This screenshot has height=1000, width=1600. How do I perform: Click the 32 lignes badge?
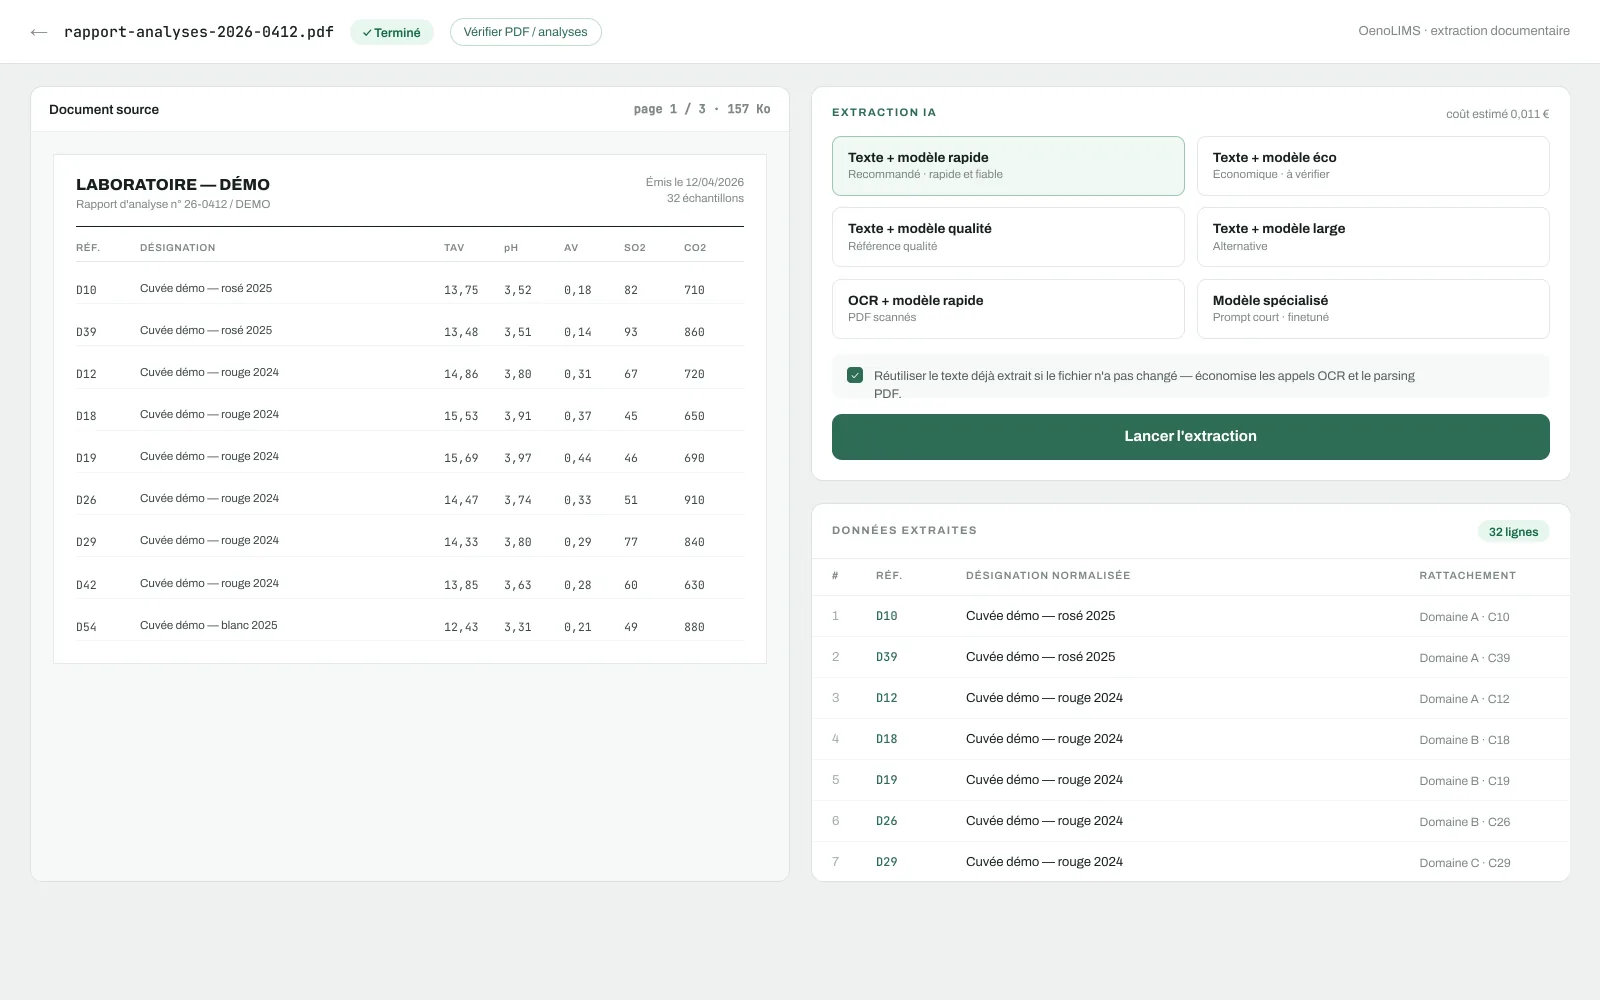coord(1513,532)
